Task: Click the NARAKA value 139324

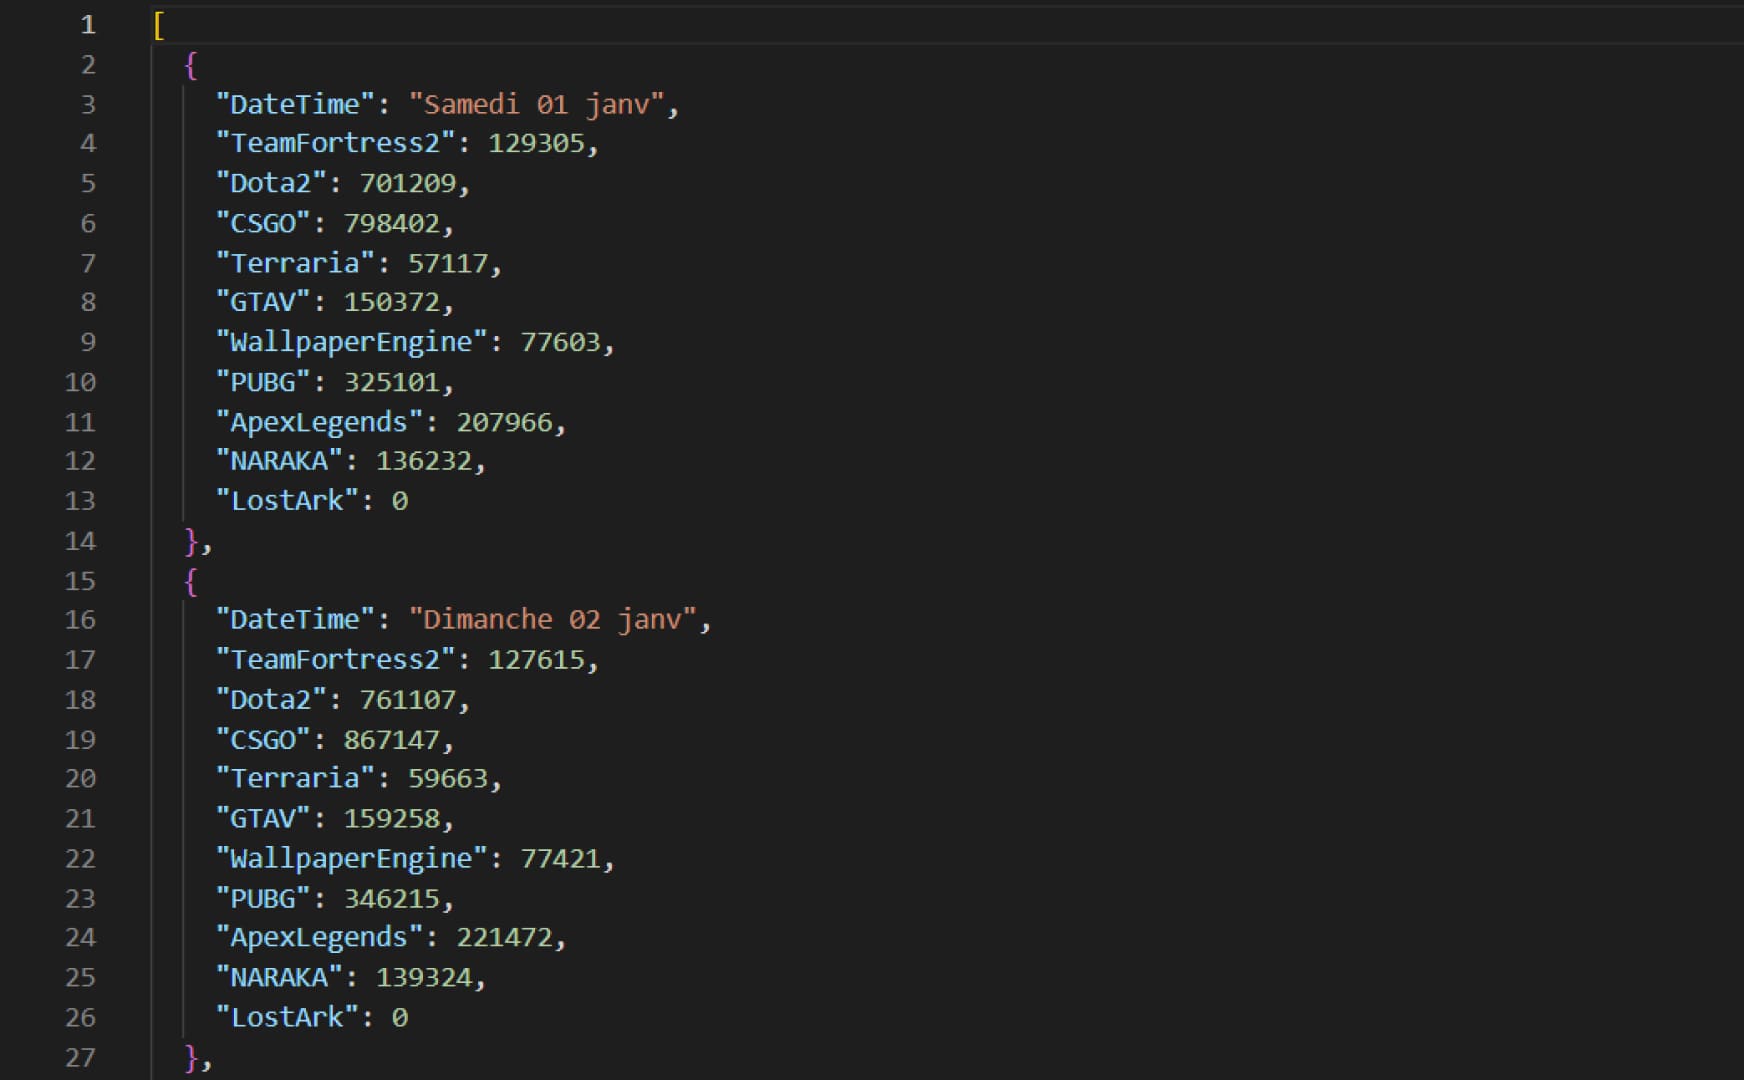Action: coord(424,978)
